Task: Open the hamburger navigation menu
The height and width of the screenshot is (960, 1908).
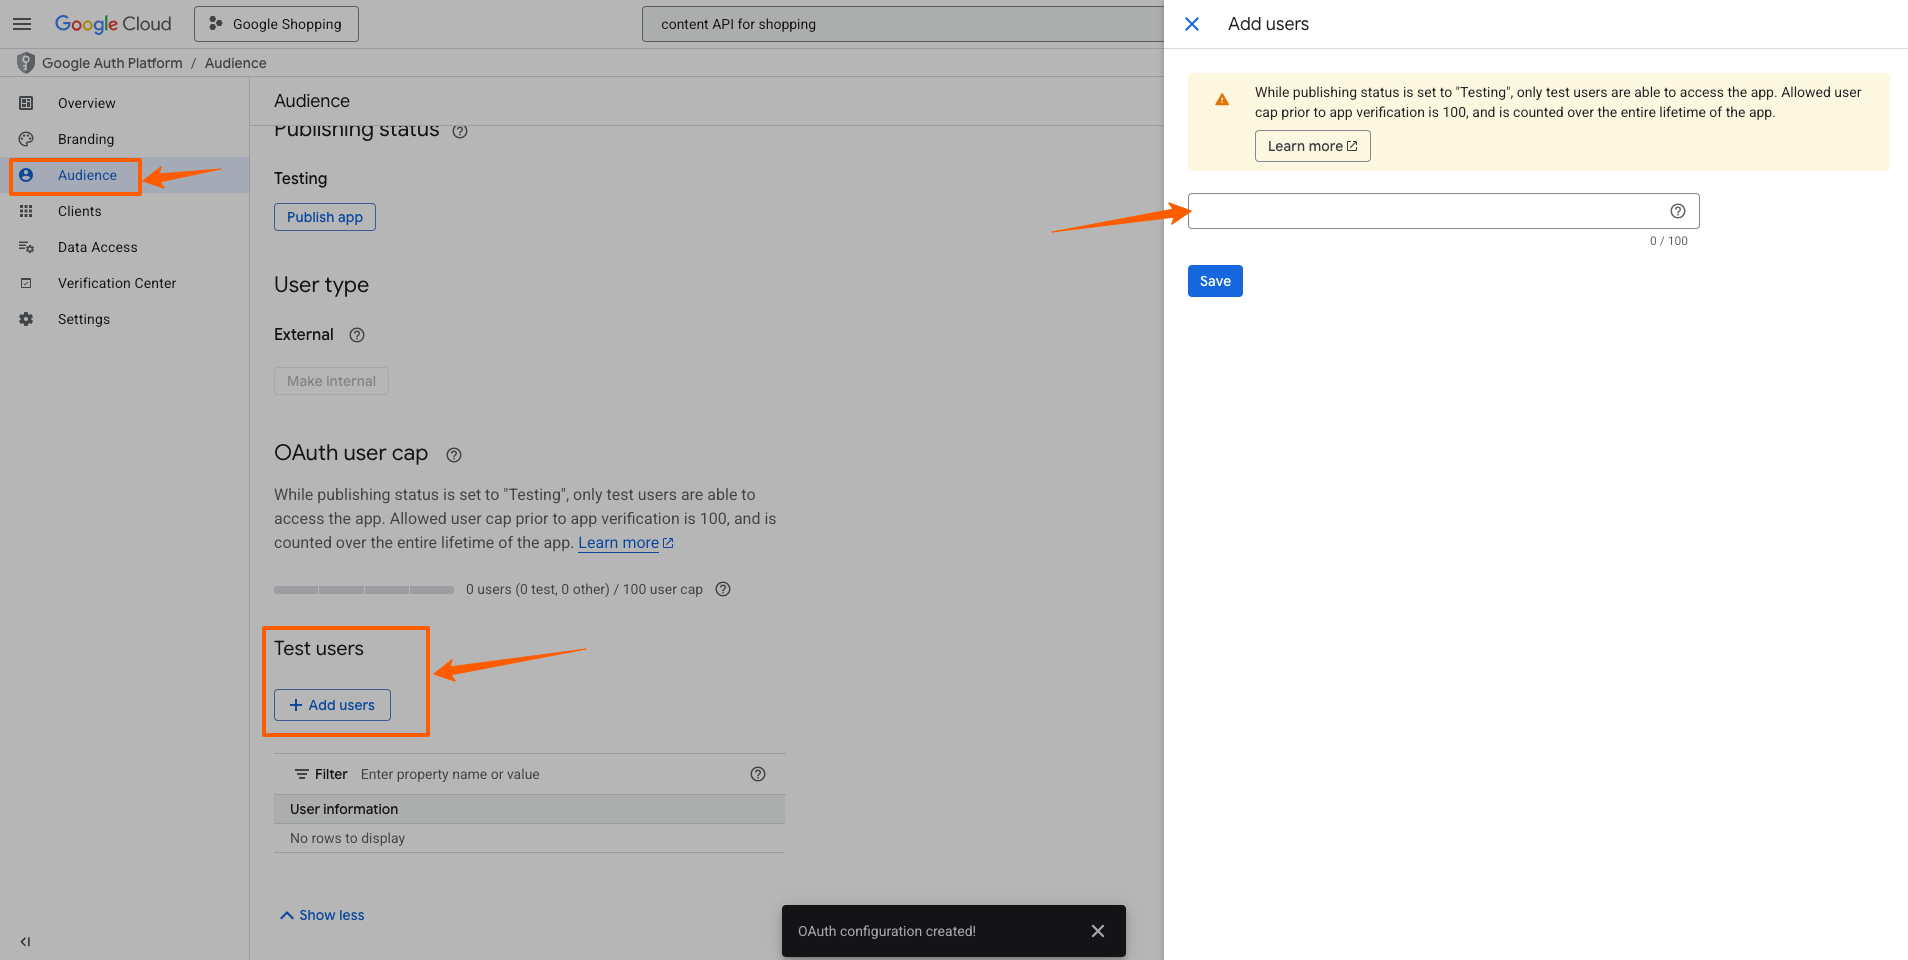Action: click(x=22, y=24)
